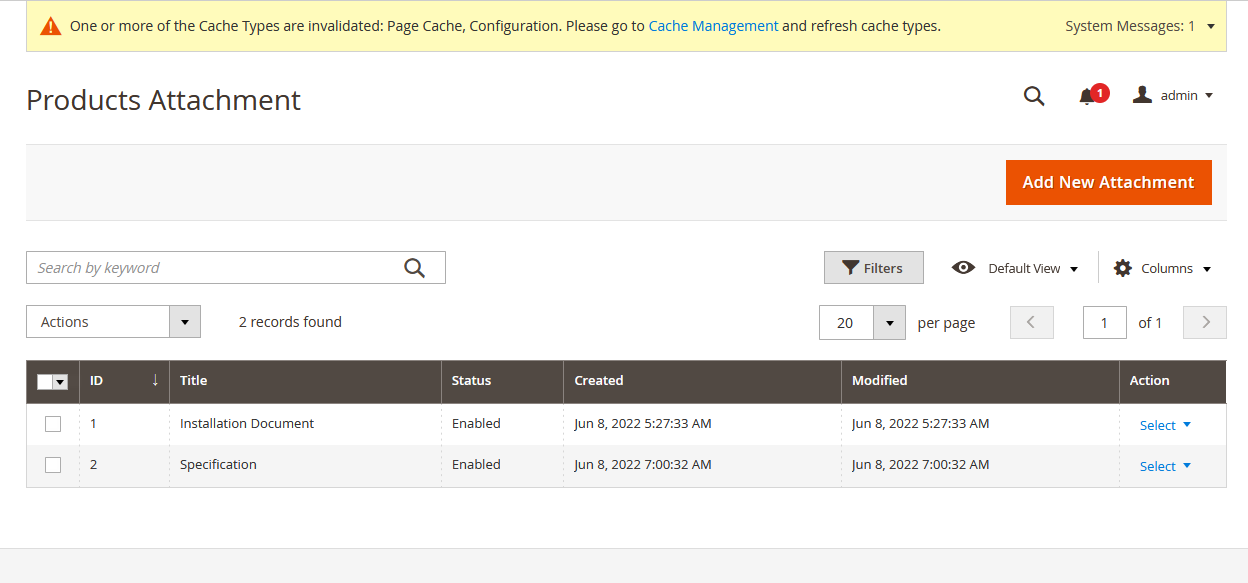Open the Cache Management link
Image resolution: width=1248 pixels, height=583 pixels.
(x=713, y=25)
